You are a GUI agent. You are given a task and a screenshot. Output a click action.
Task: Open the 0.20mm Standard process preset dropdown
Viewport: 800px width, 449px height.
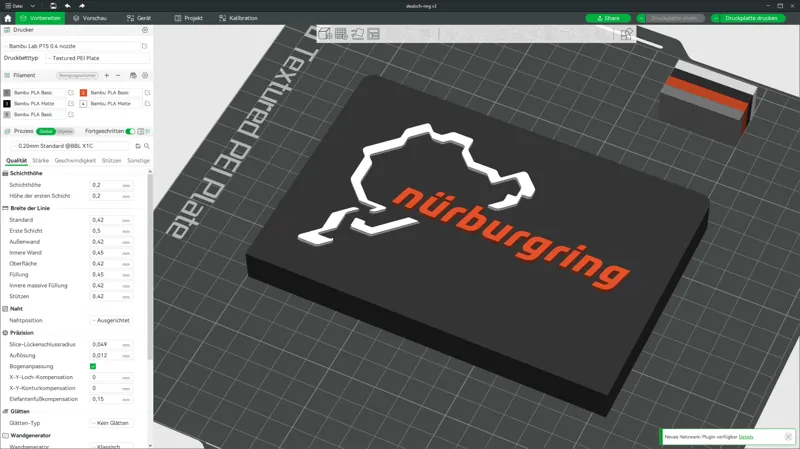pos(71,146)
